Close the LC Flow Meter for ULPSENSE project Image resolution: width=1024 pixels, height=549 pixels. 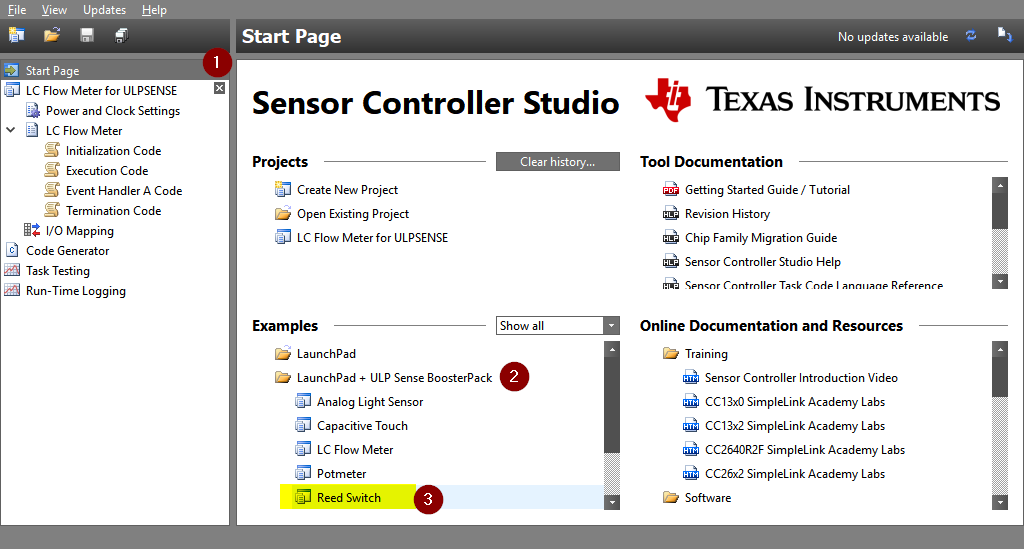coord(220,90)
